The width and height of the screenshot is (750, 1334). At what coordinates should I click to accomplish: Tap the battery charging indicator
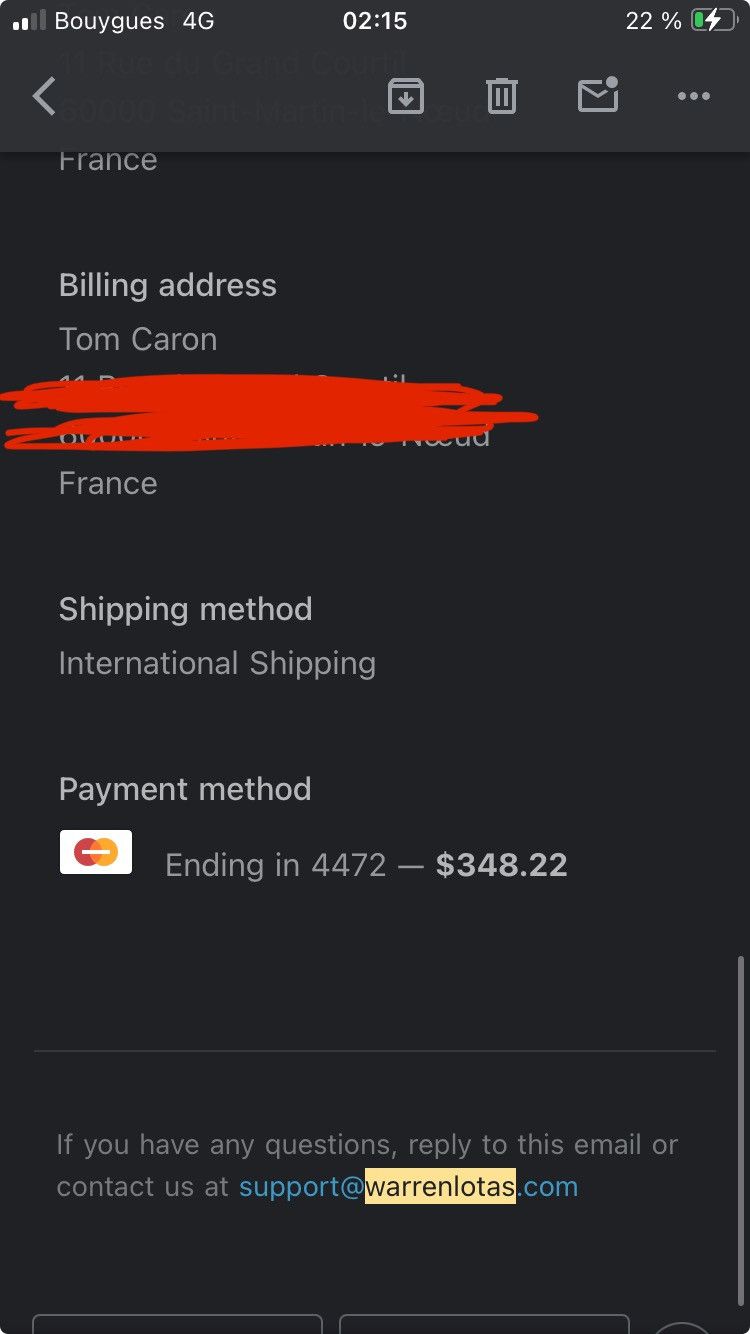(x=713, y=20)
